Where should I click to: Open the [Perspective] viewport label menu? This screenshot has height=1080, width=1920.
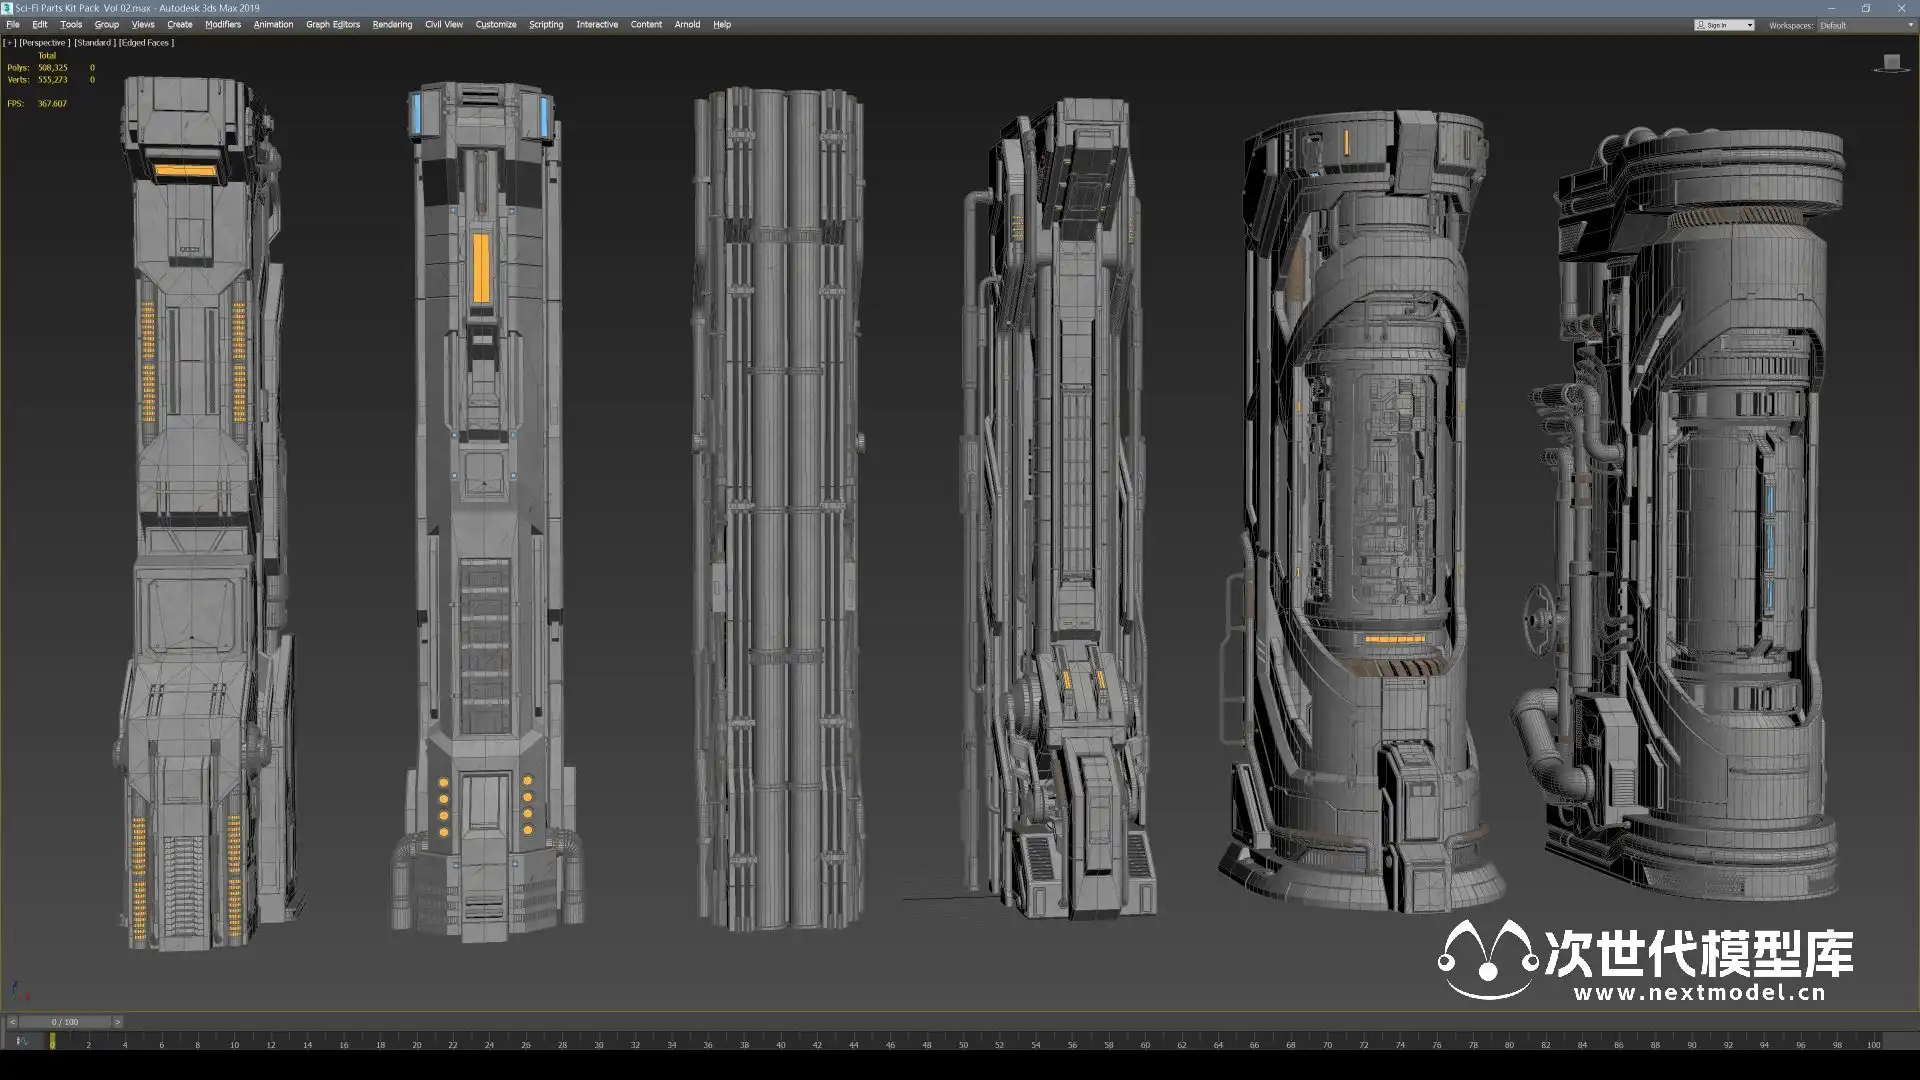(x=44, y=43)
